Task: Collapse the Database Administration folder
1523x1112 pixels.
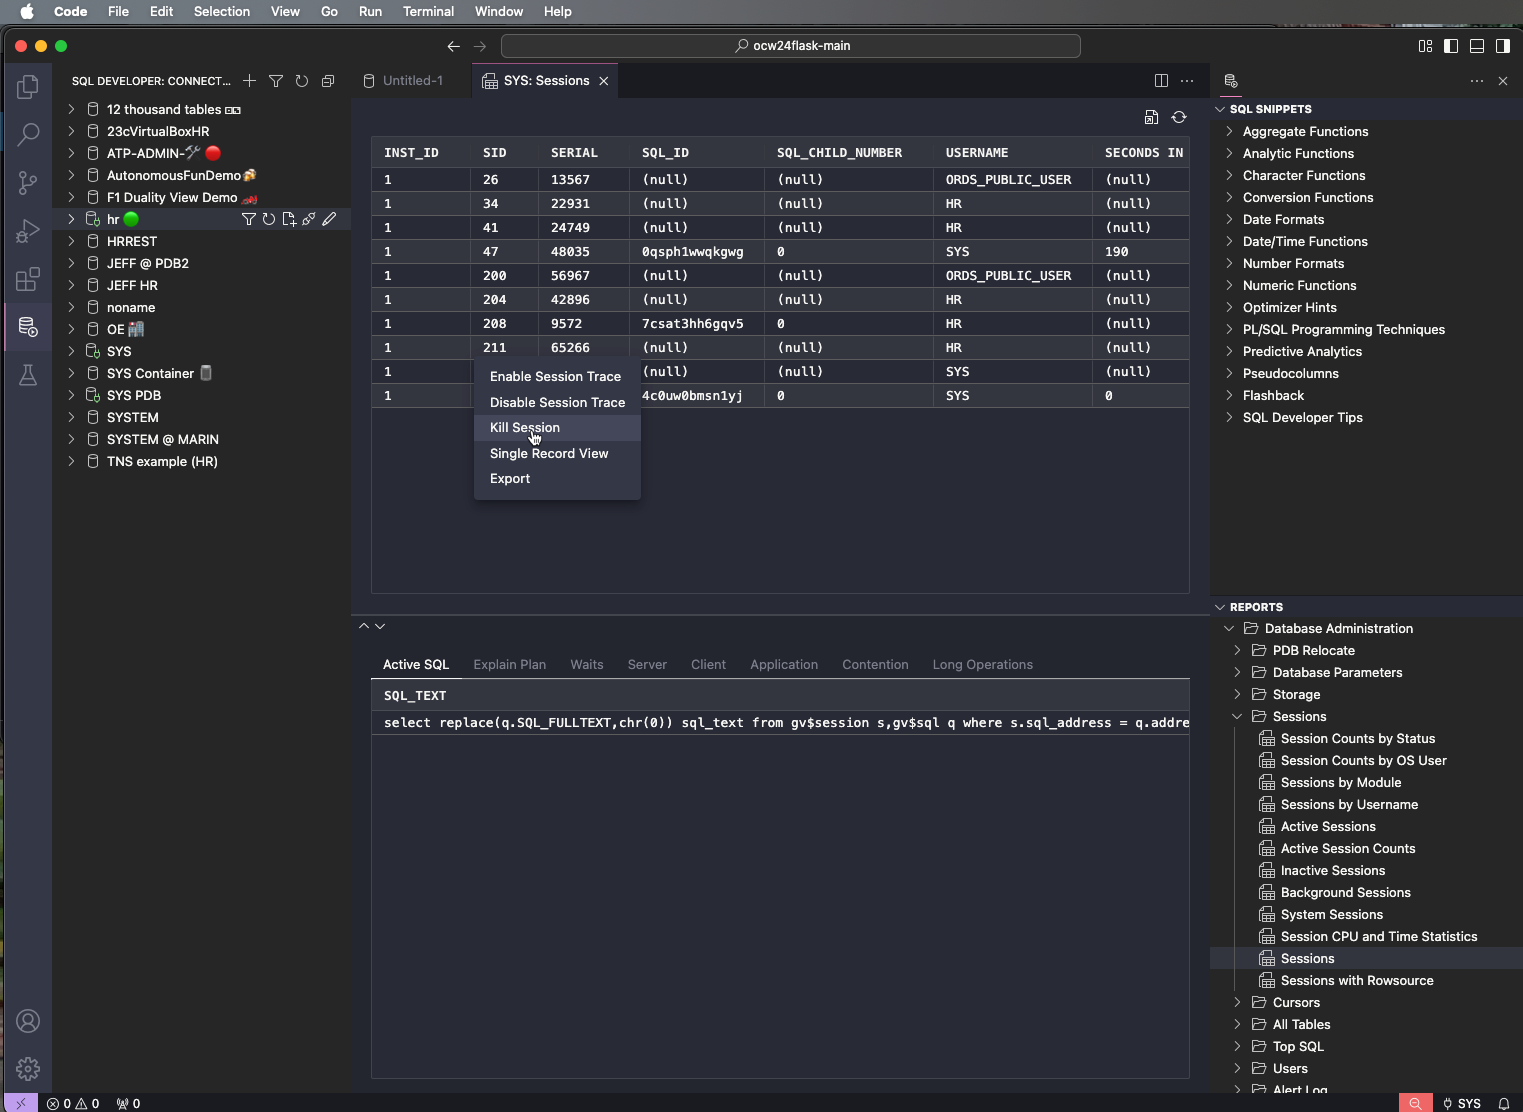Action: click(x=1229, y=628)
